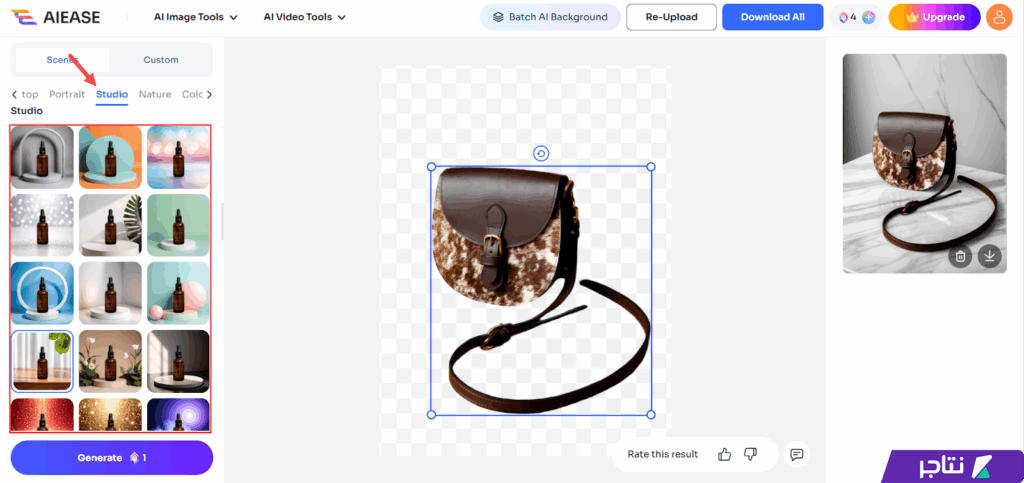1024x483 pixels.
Task: Expand the AI Video Tools dropdown
Action: [x=304, y=17]
